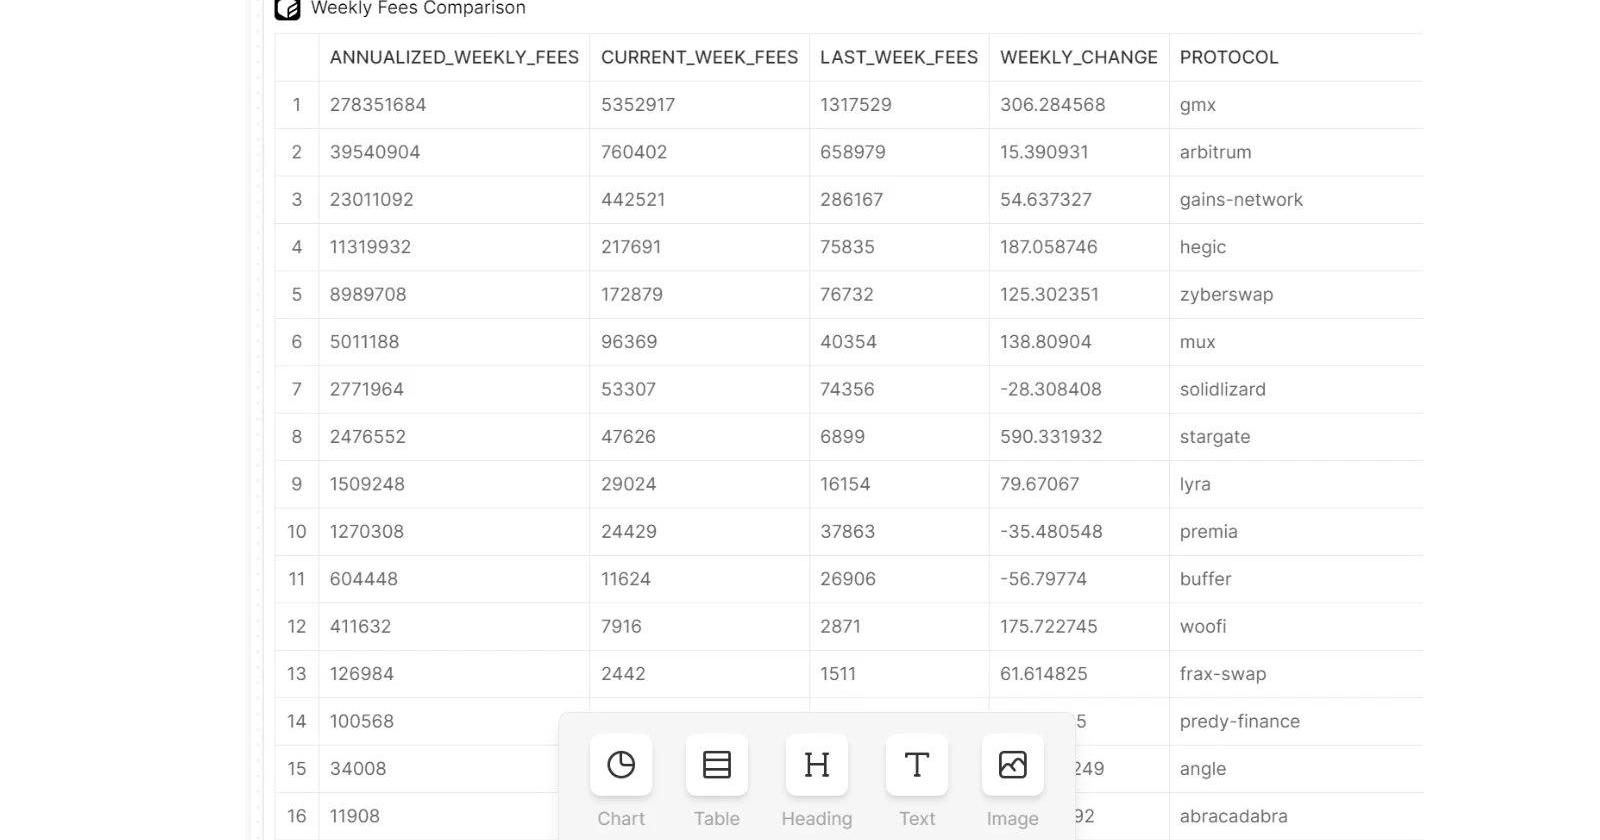
Task: Select row number 7
Action: [297, 389]
